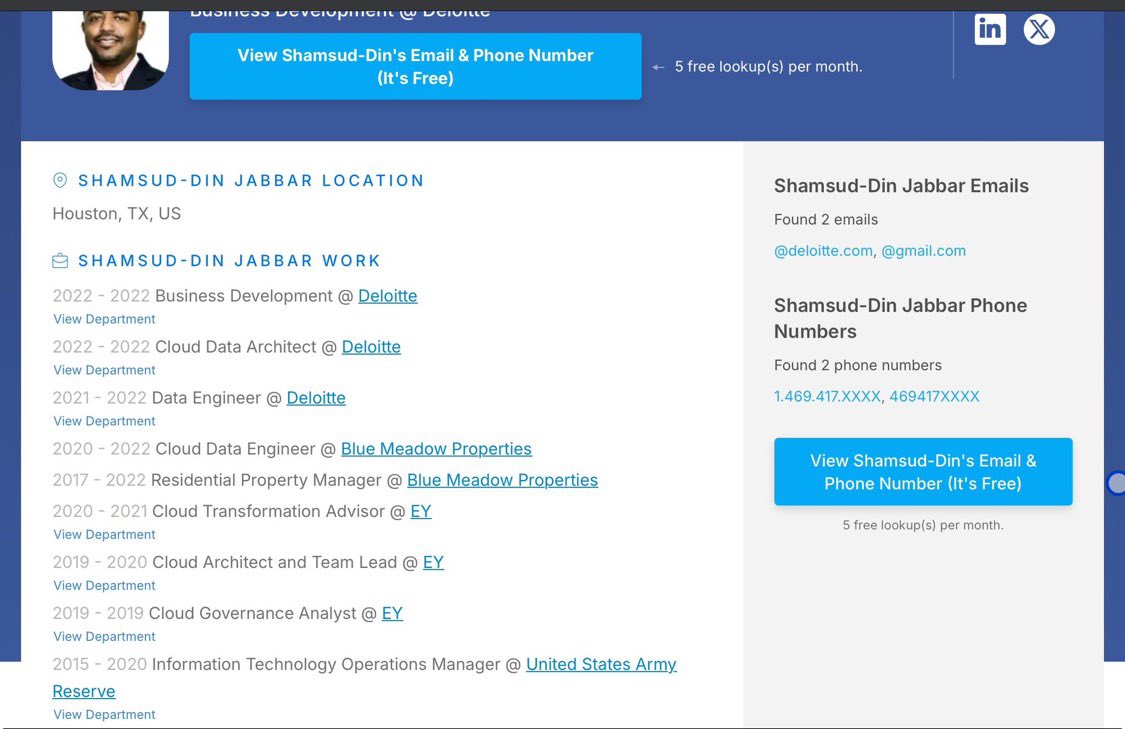1125x729 pixels.
Task: Open the LinkedIn profile icon
Action: 990,29
